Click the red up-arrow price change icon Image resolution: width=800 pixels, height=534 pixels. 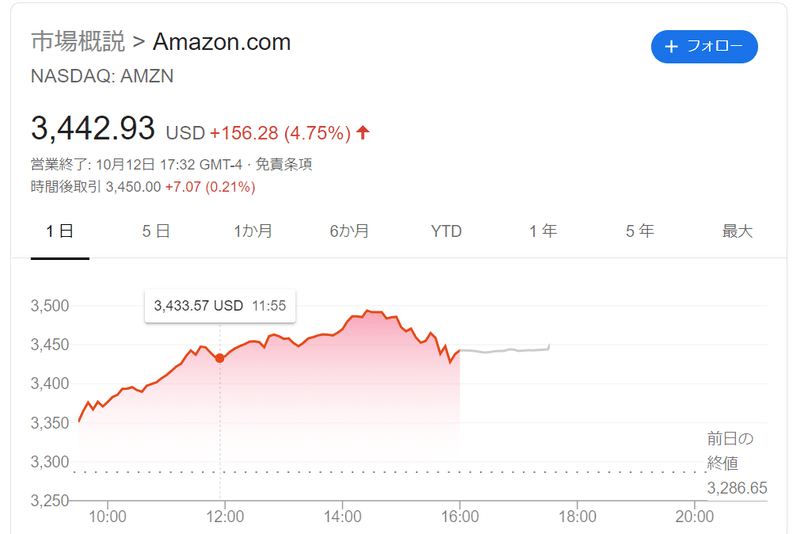[x=363, y=133]
